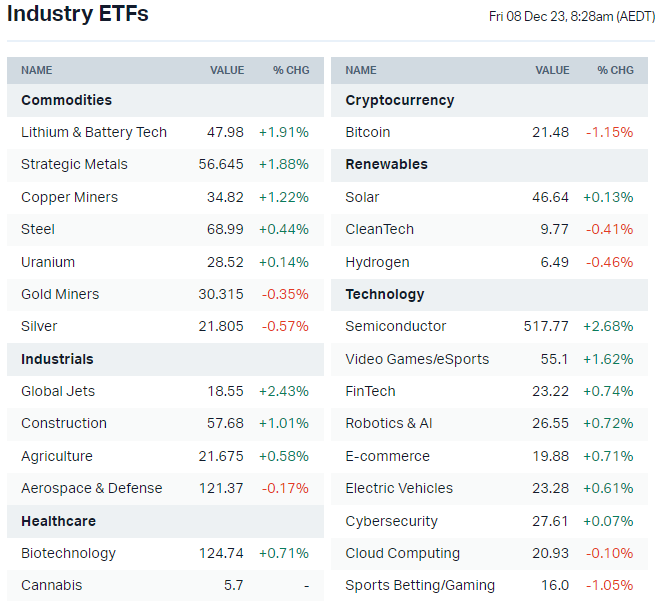Select the Gold Miners ETF
Screen dimensions: 662x601
pyautogui.click(x=60, y=294)
